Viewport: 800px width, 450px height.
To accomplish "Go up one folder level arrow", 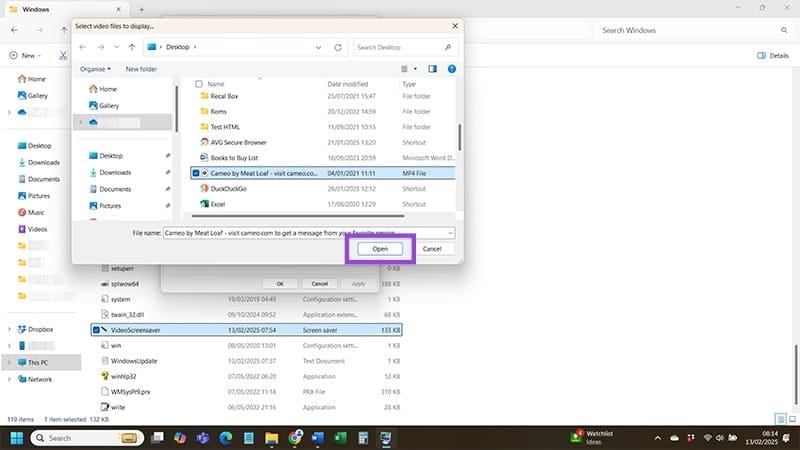I will tap(131, 47).
